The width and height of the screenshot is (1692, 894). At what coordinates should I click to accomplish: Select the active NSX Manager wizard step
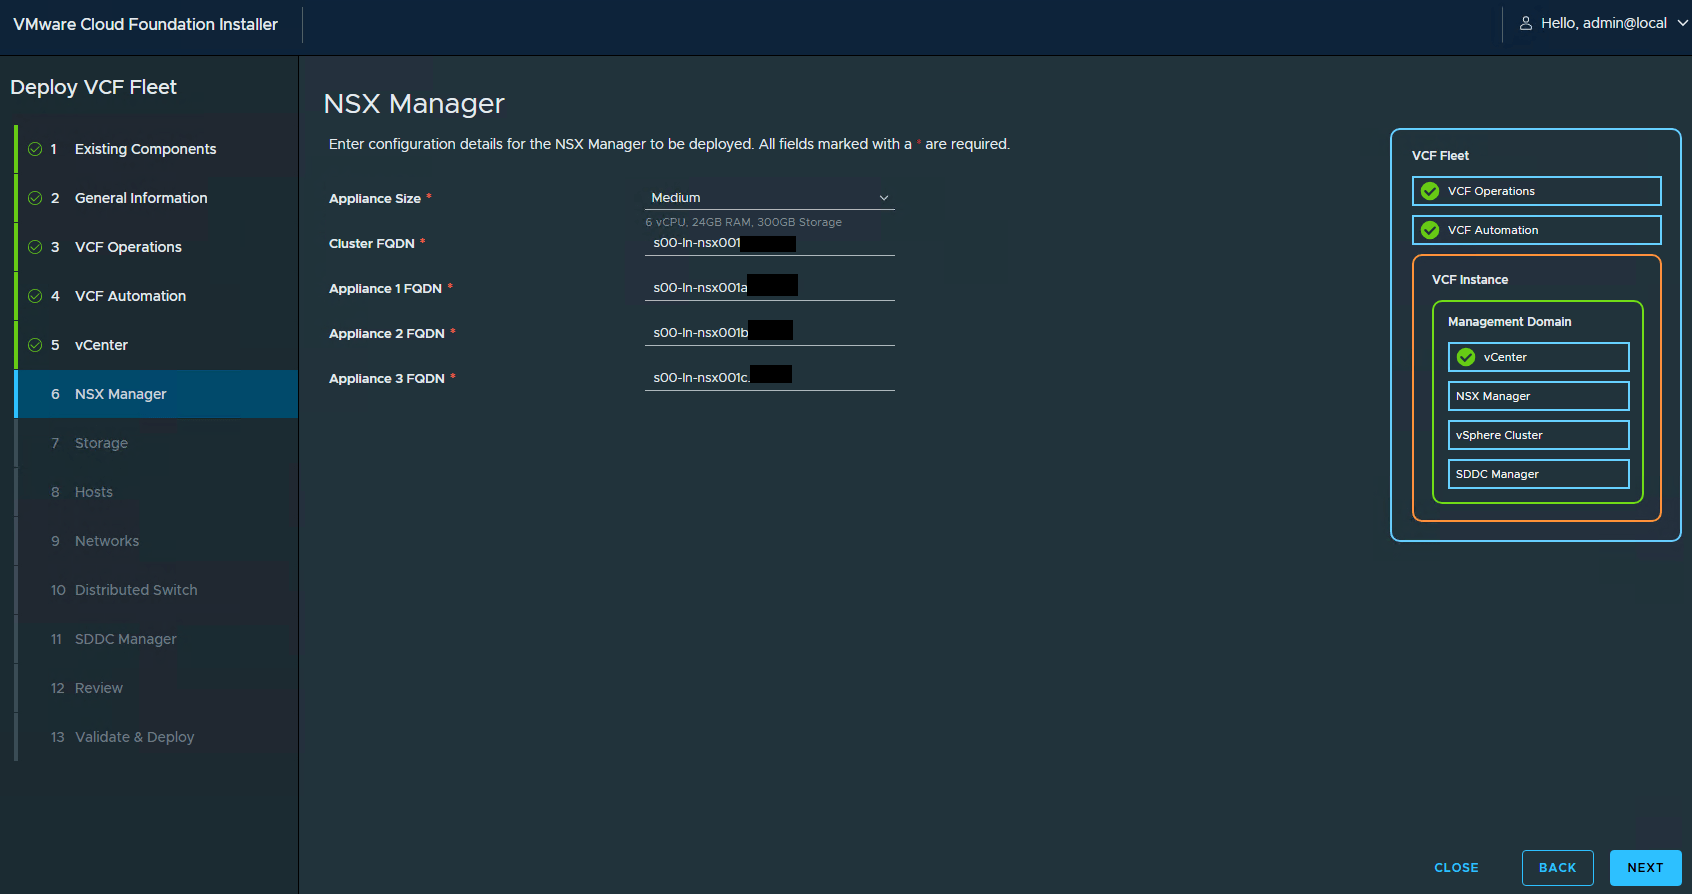[x=156, y=394]
